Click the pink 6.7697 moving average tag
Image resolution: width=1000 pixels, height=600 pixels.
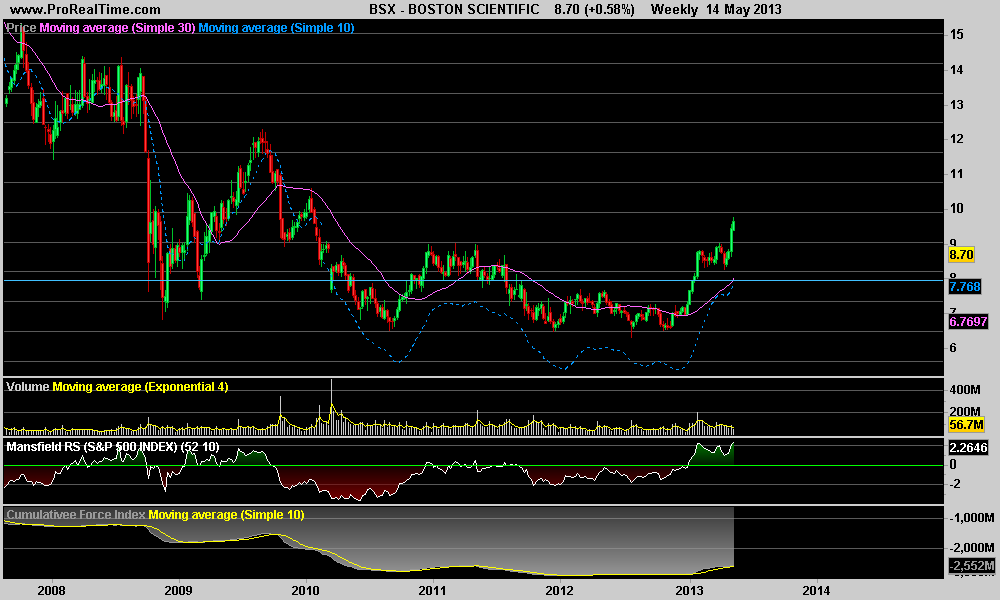967,322
